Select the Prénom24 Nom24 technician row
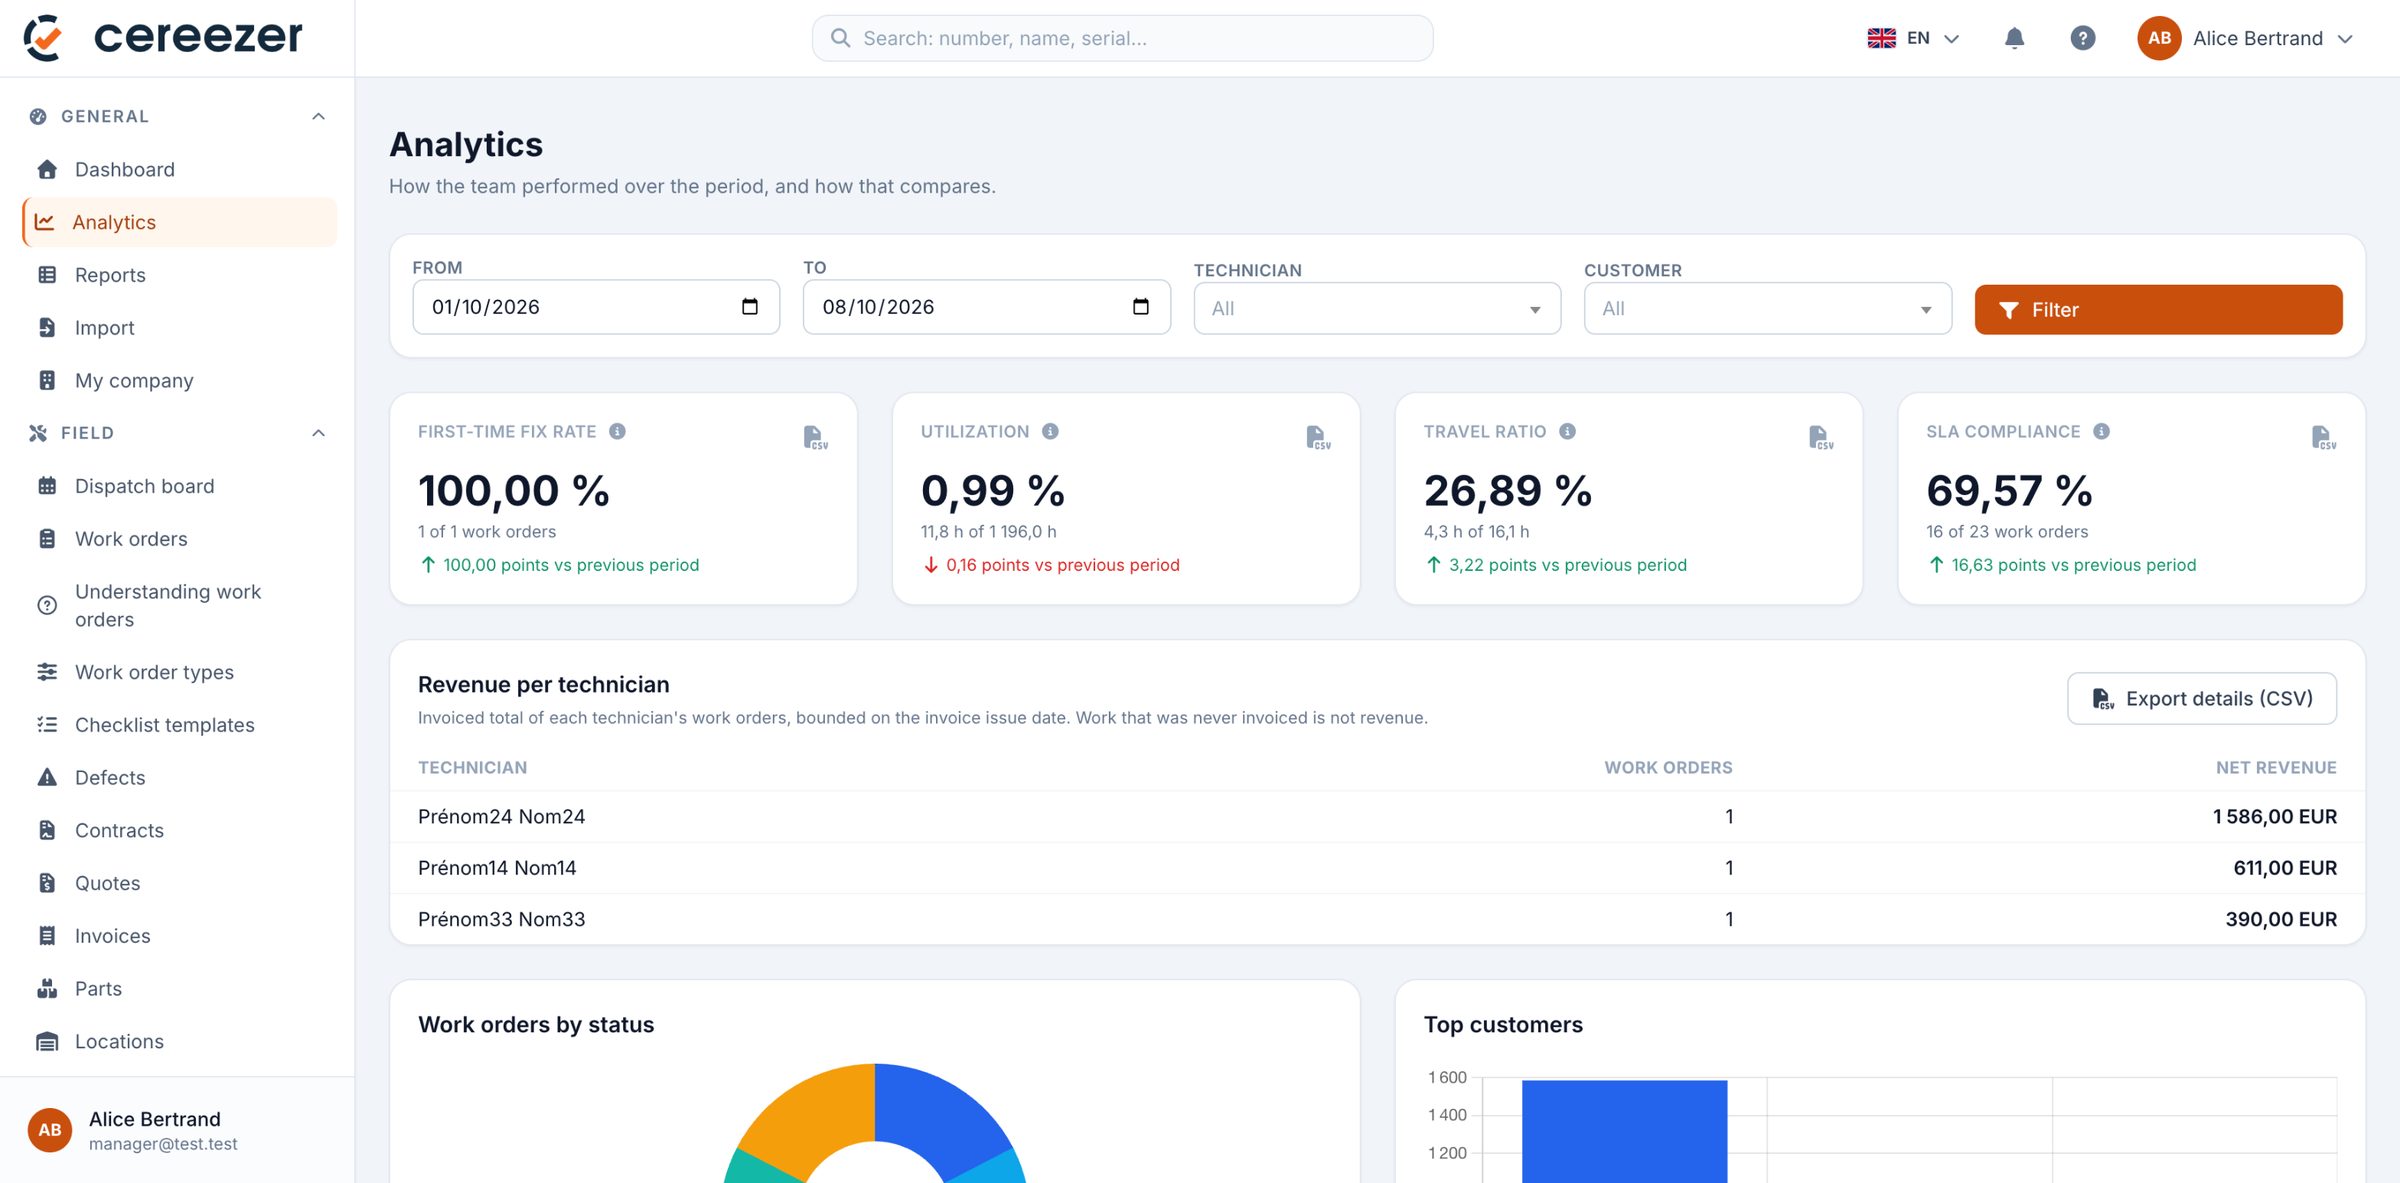Screen dimensions: 2400x1183 1377,817
